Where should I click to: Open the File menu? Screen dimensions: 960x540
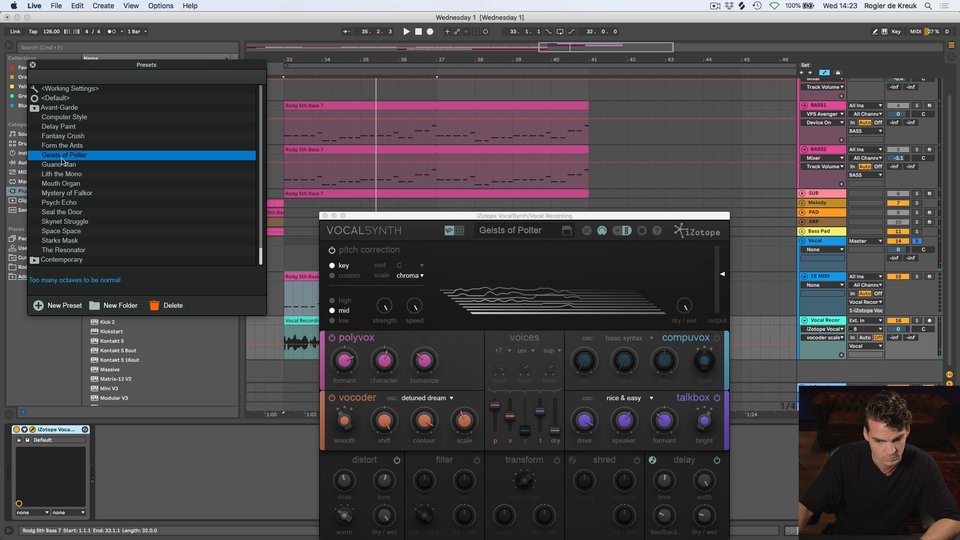56,6
